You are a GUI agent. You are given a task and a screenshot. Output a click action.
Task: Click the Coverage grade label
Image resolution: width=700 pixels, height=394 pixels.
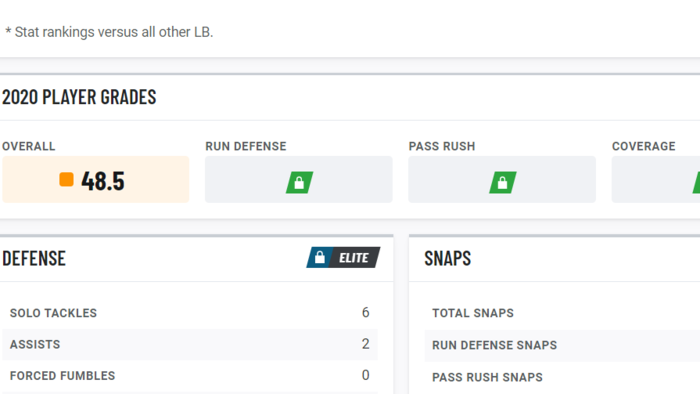(644, 146)
